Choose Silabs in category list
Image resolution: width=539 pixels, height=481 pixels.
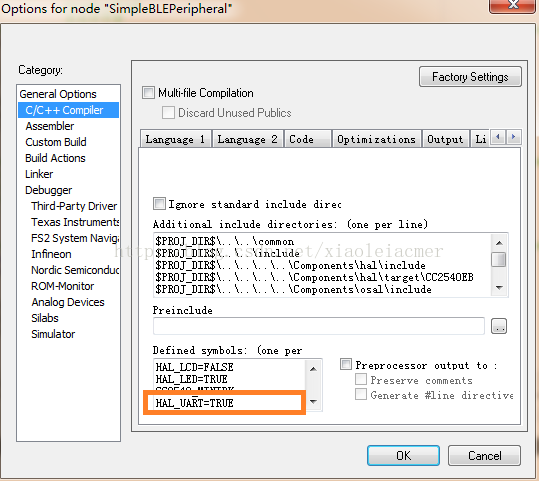[45, 318]
